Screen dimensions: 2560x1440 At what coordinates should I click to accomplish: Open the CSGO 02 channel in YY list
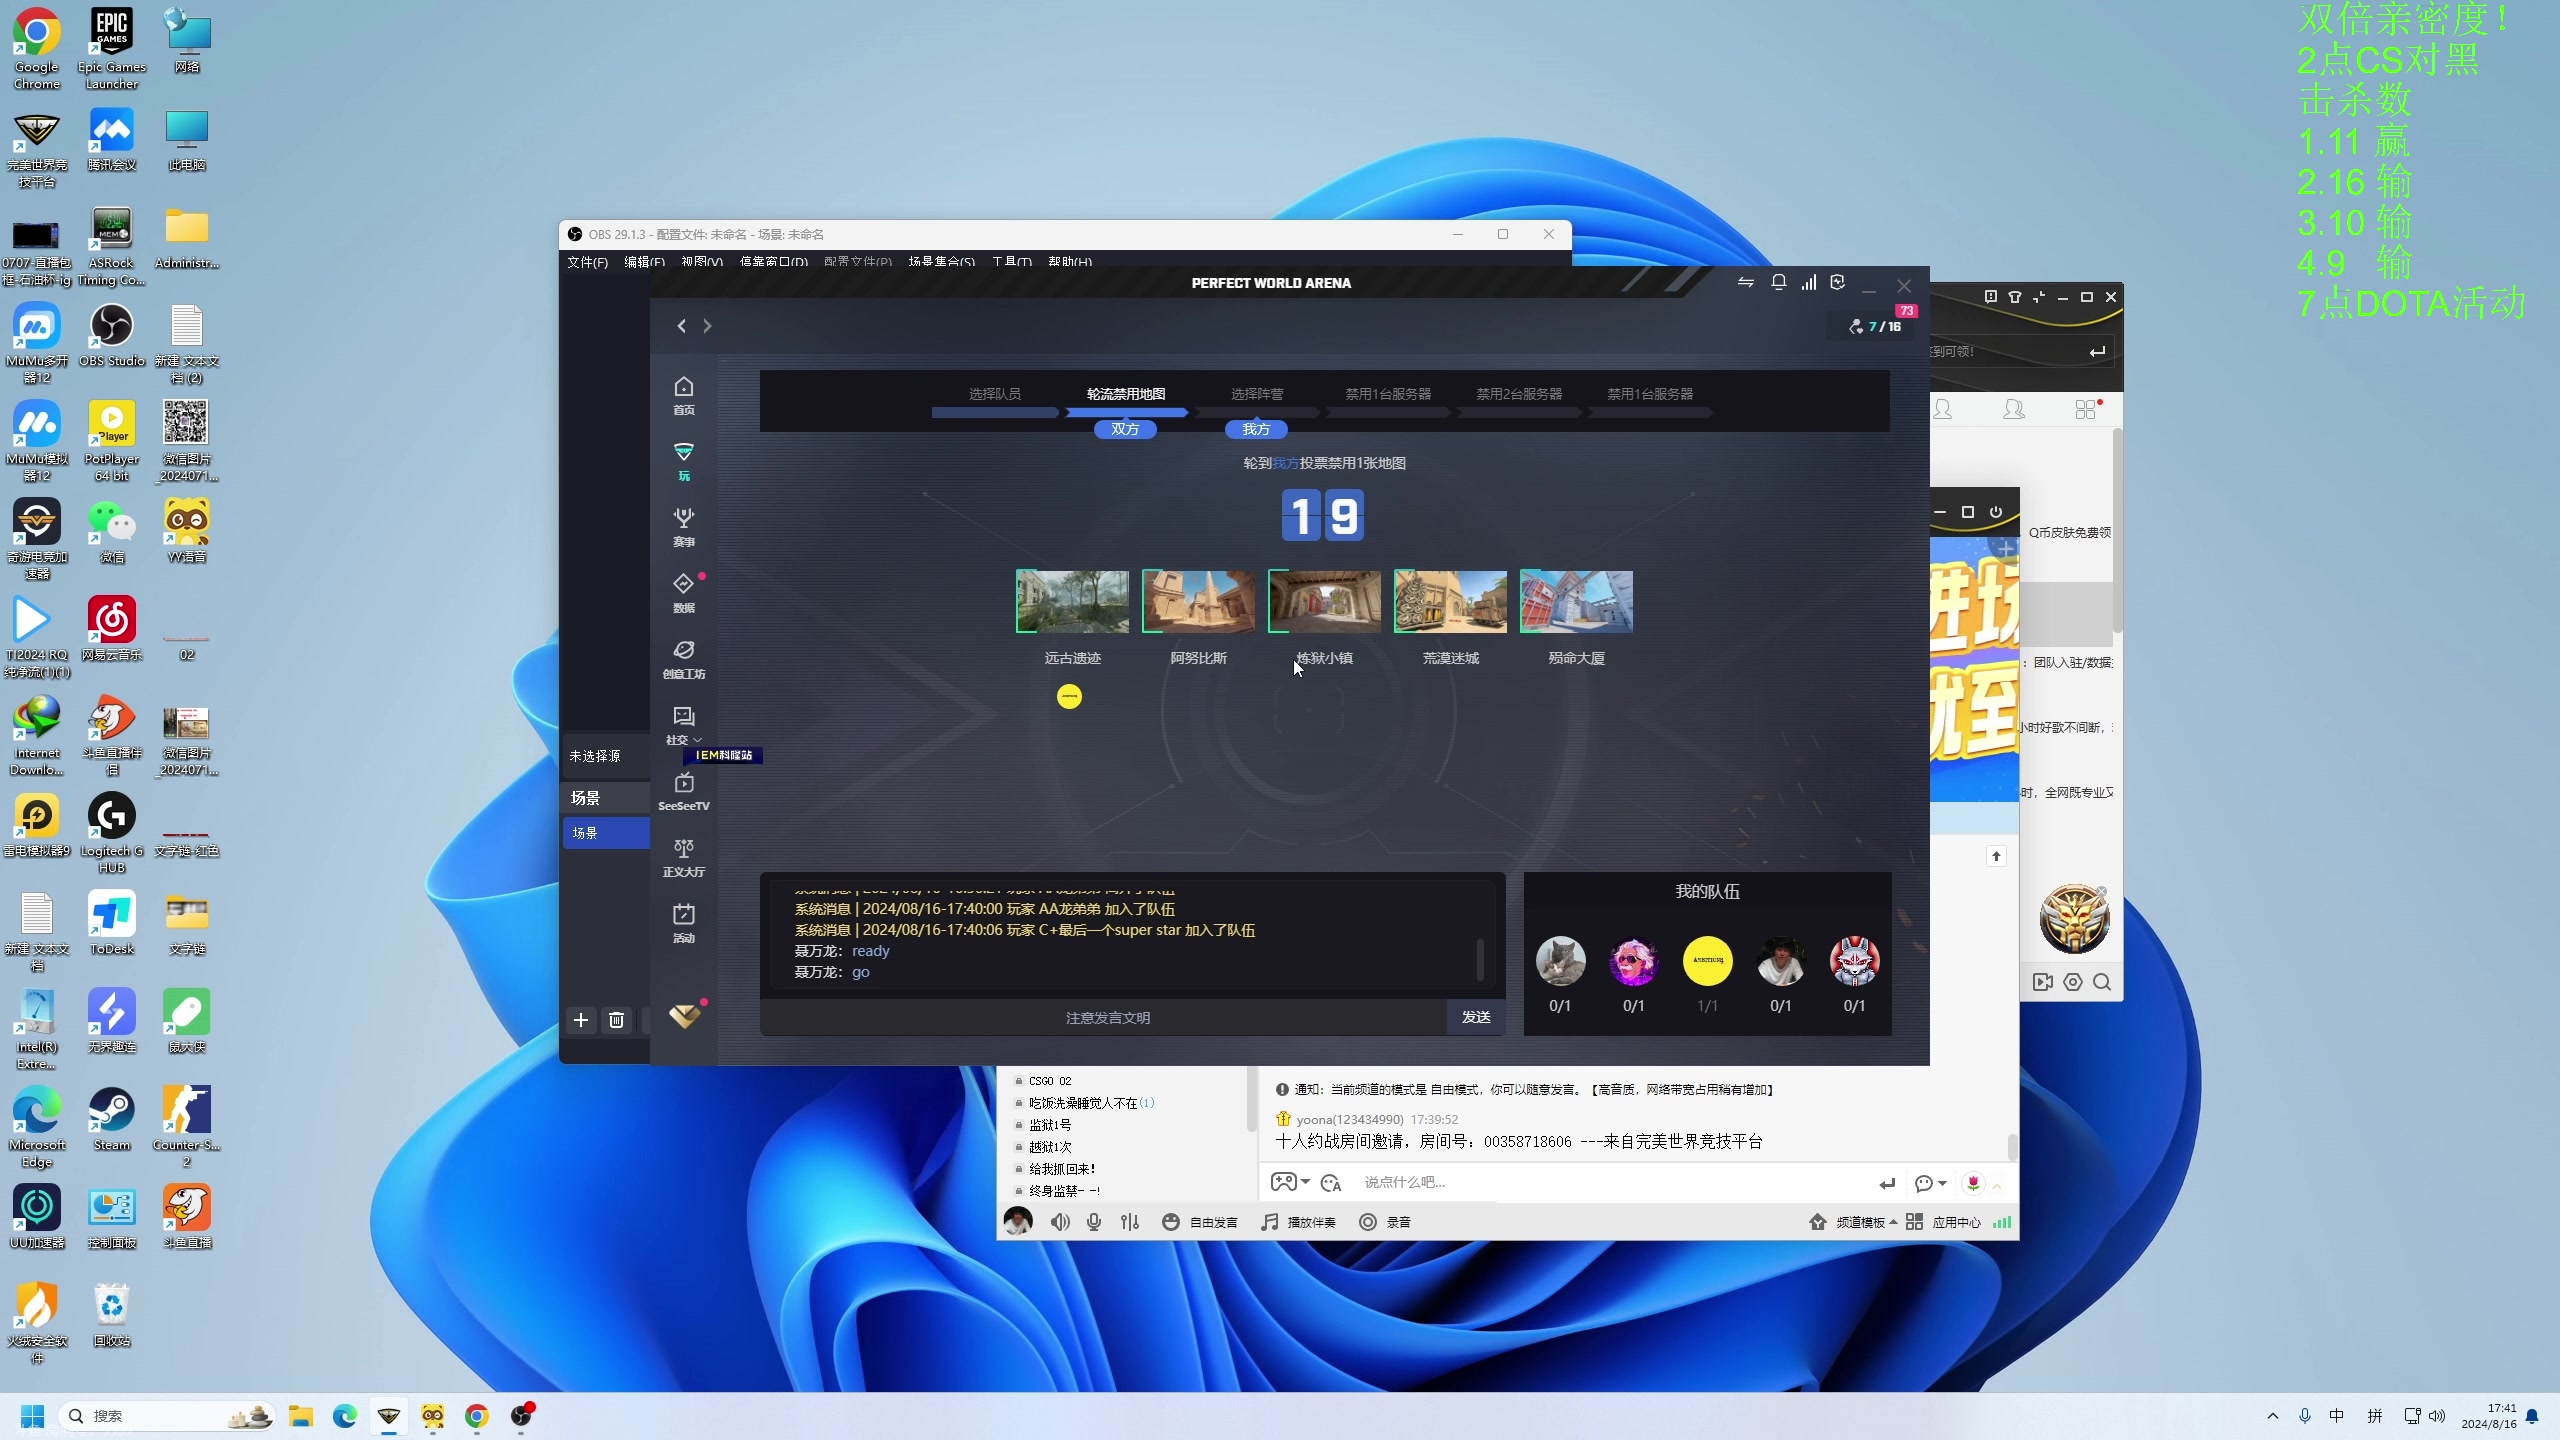1050,1081
